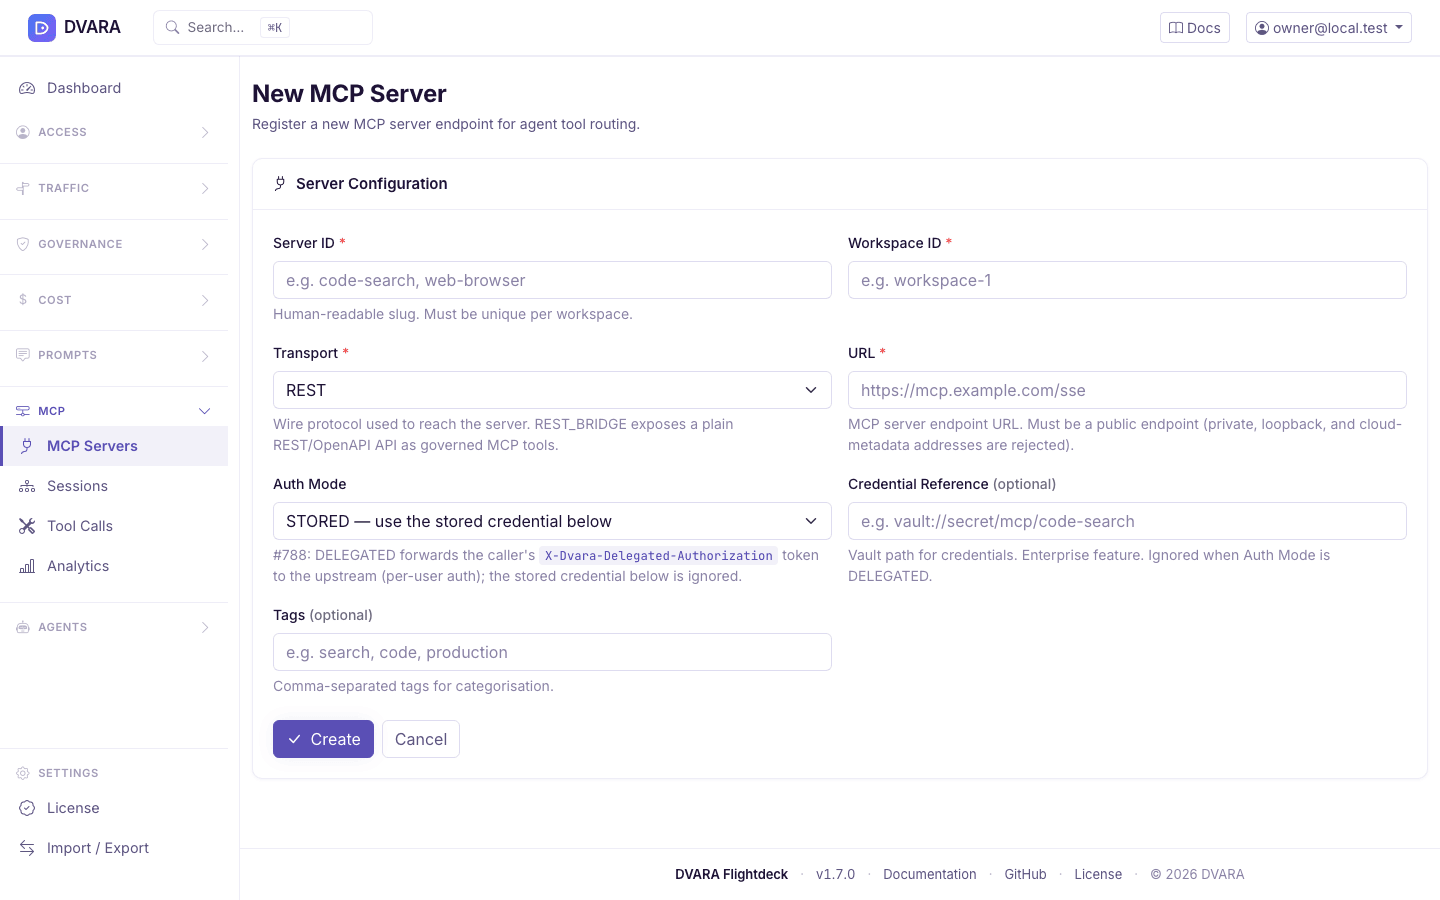Expand the Governance section chevron
Screen dimensions: 1440x900
click(x=205, y=244)
